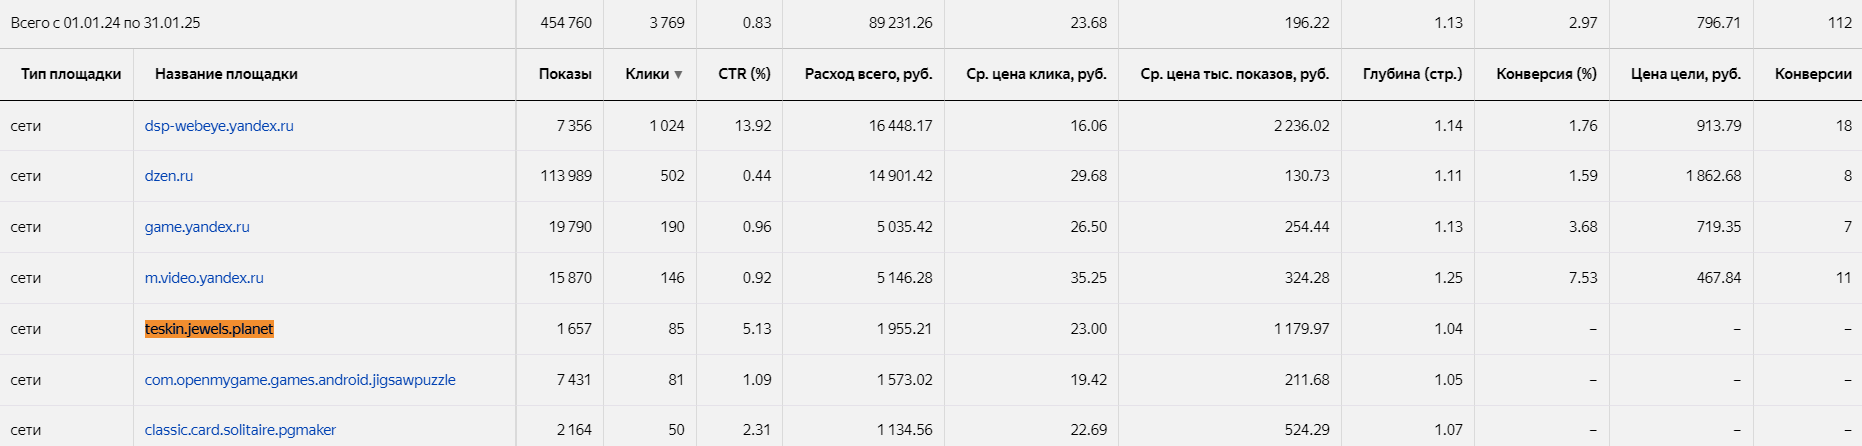Sort by Ср. цена тыс. показов header

[x=1234, y=74]
